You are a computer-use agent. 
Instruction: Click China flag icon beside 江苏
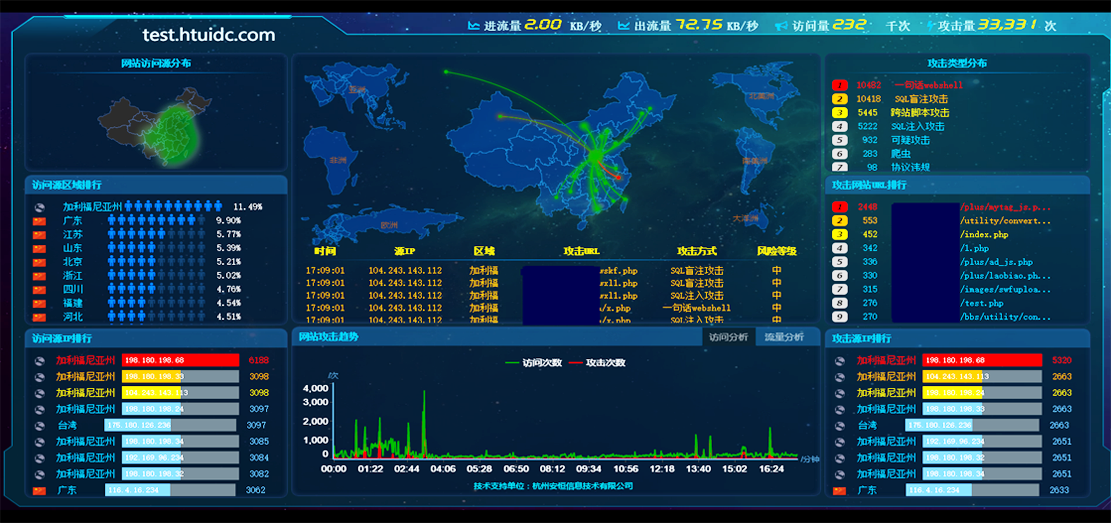(x=40, y=234)
